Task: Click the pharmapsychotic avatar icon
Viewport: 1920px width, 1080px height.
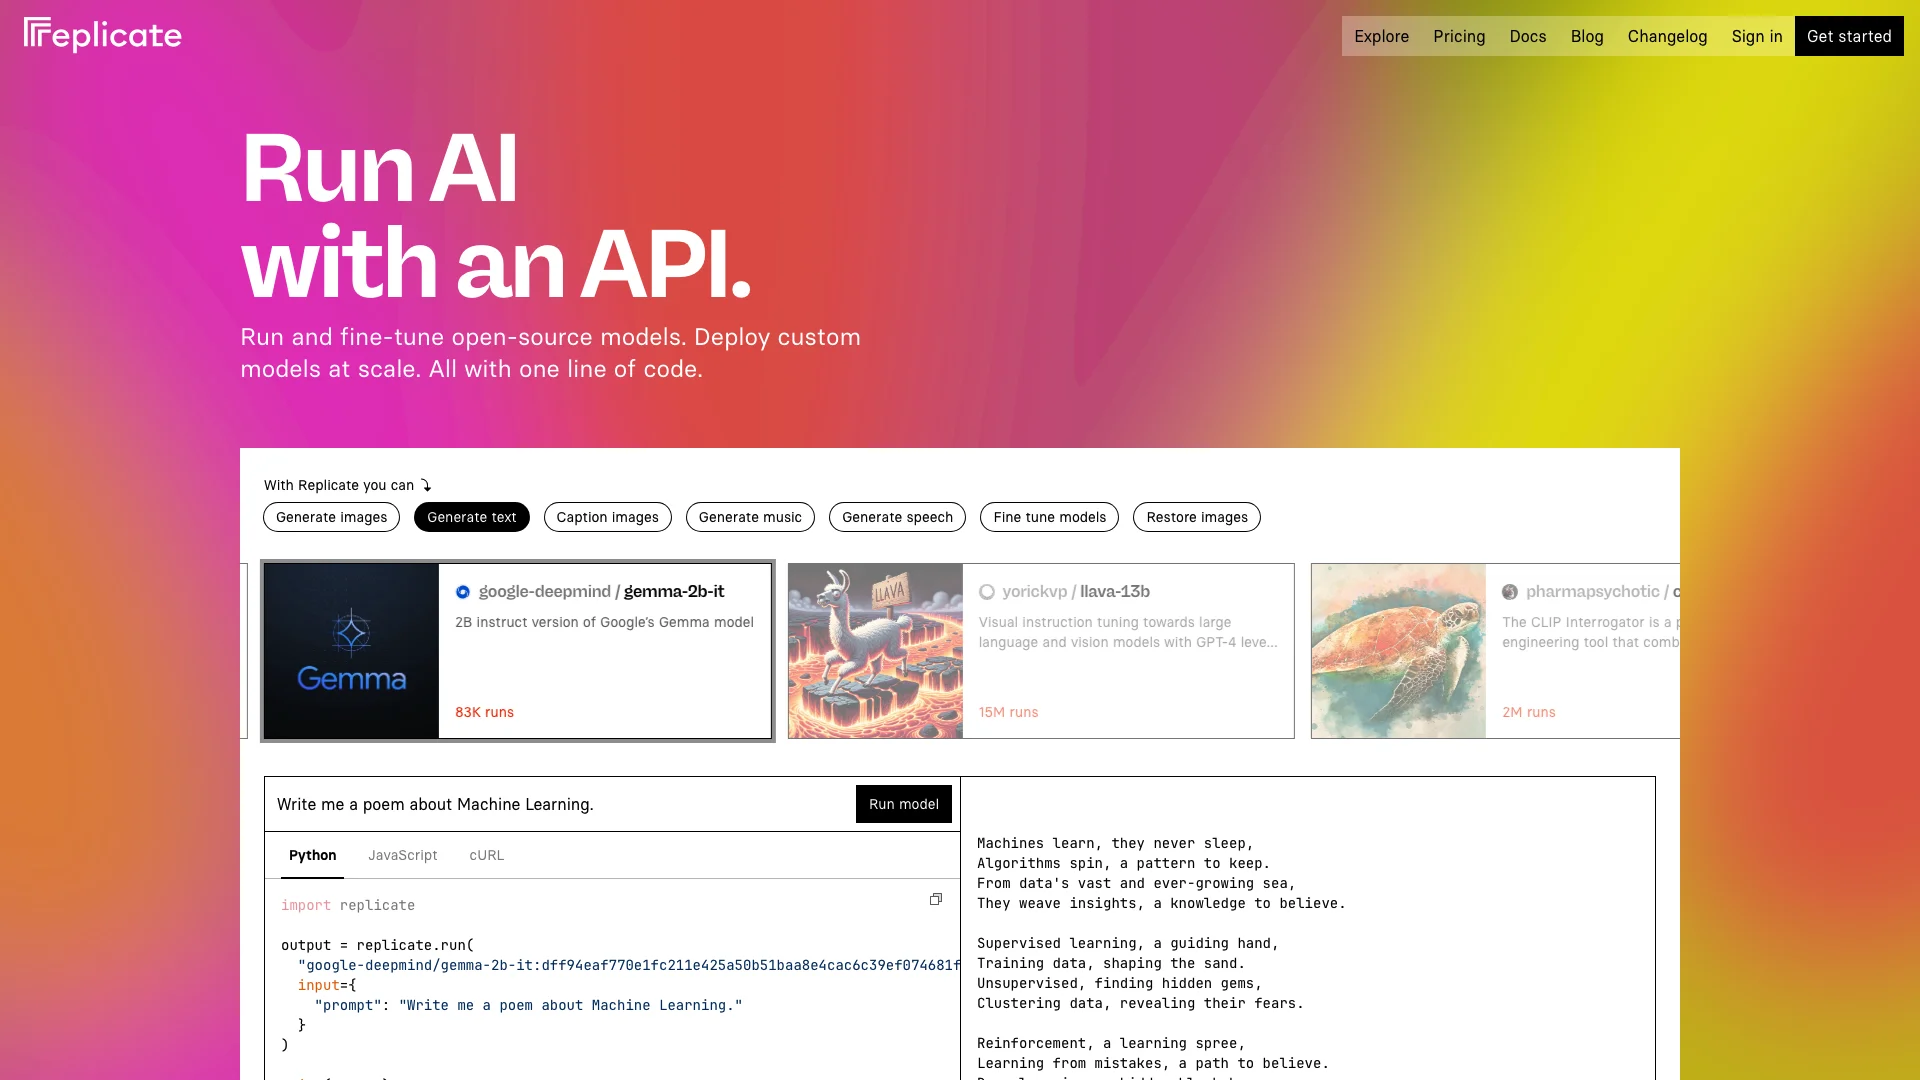Action: click(x=1510, y=592)
